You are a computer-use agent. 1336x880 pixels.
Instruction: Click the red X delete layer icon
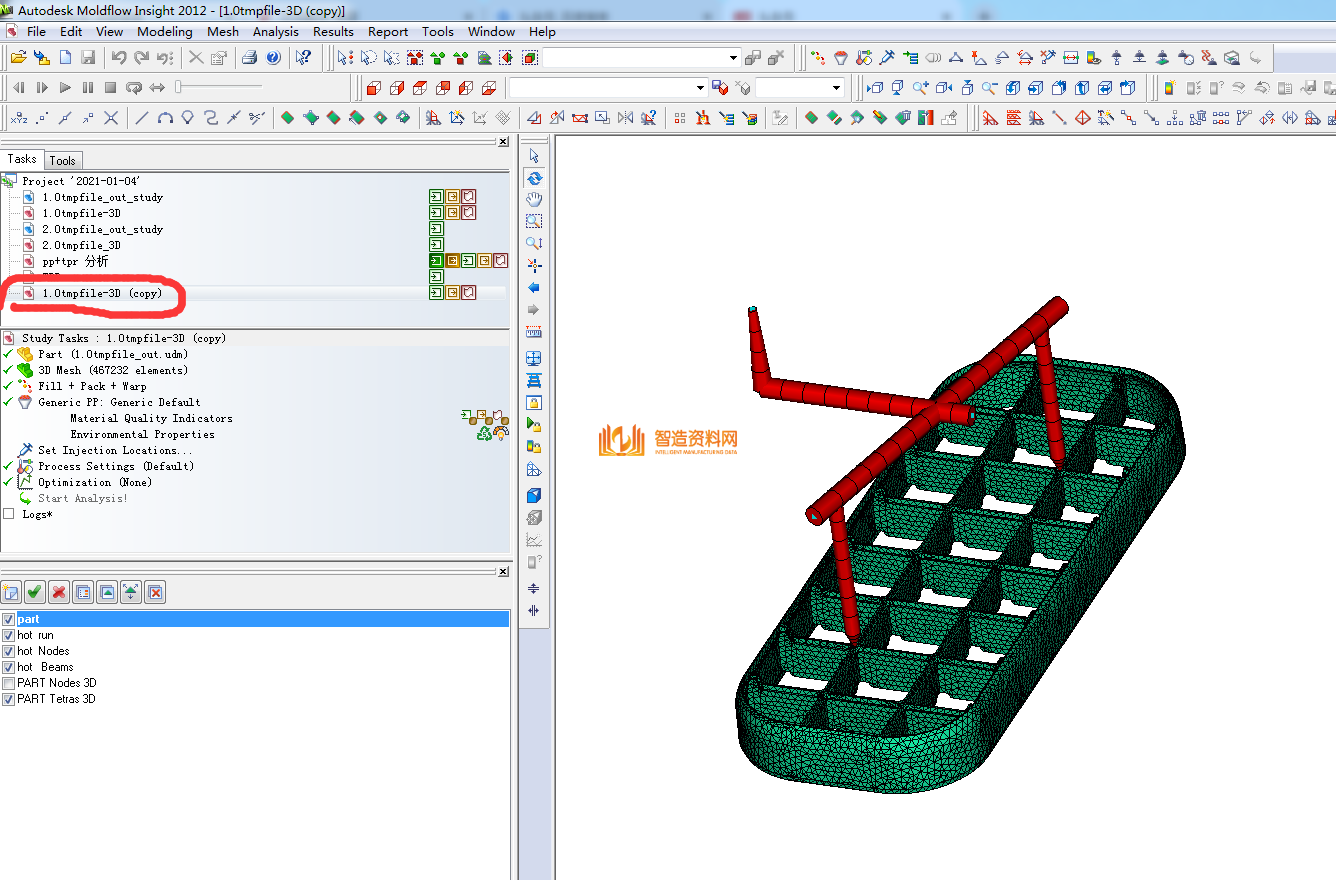coord(59,593)
